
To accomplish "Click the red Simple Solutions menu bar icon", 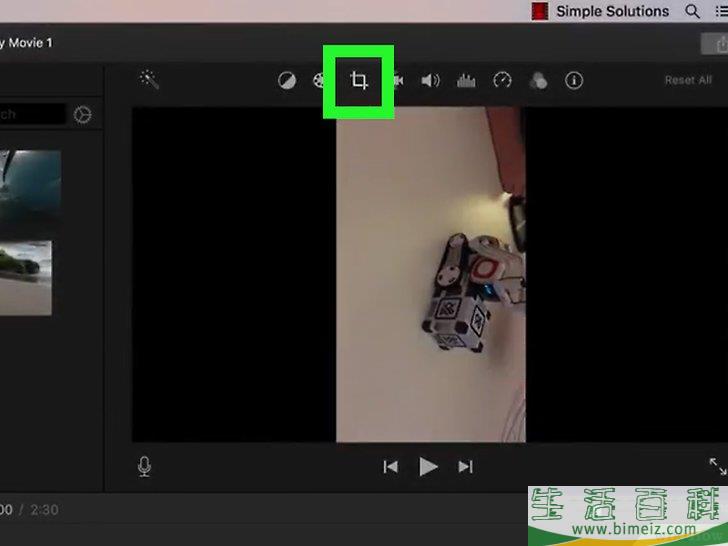I will click(540, 11).
